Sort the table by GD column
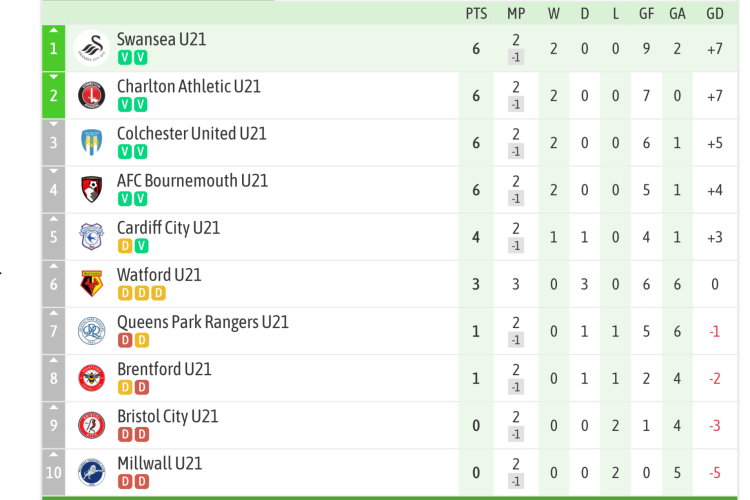 [714, 13]
